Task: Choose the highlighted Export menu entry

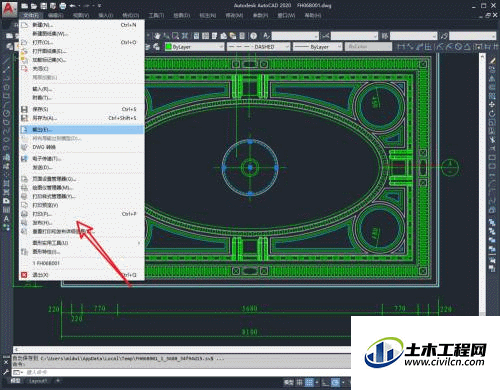Action: pyautogui.click(x=82, y=130)
